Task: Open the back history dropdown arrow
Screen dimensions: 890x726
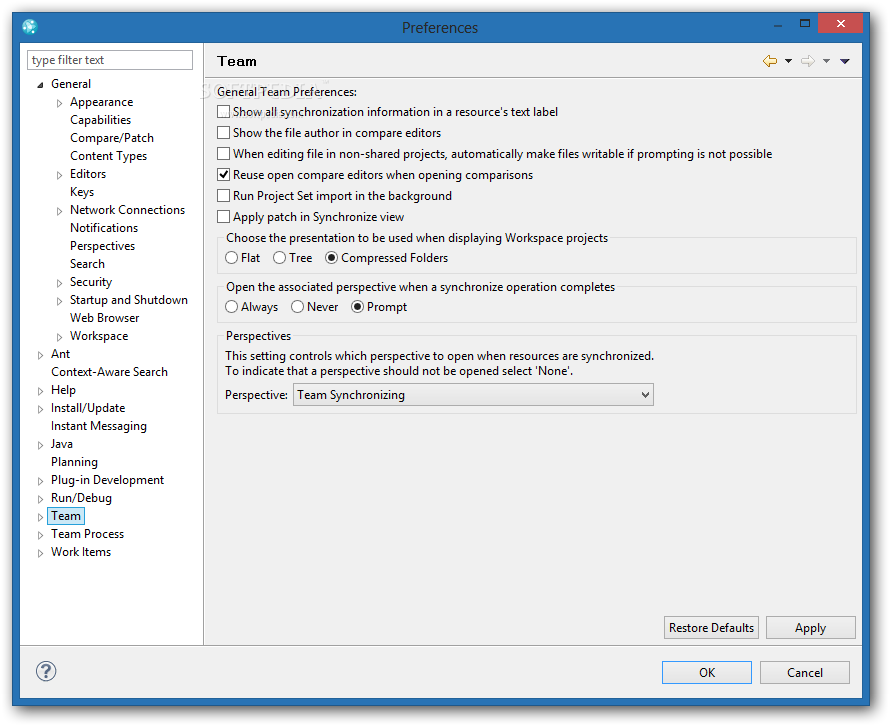Action: click(x=788, y=61)
